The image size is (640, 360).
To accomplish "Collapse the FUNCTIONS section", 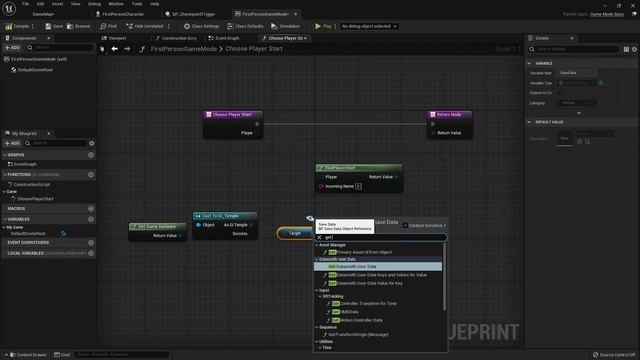I will (5, 175).
